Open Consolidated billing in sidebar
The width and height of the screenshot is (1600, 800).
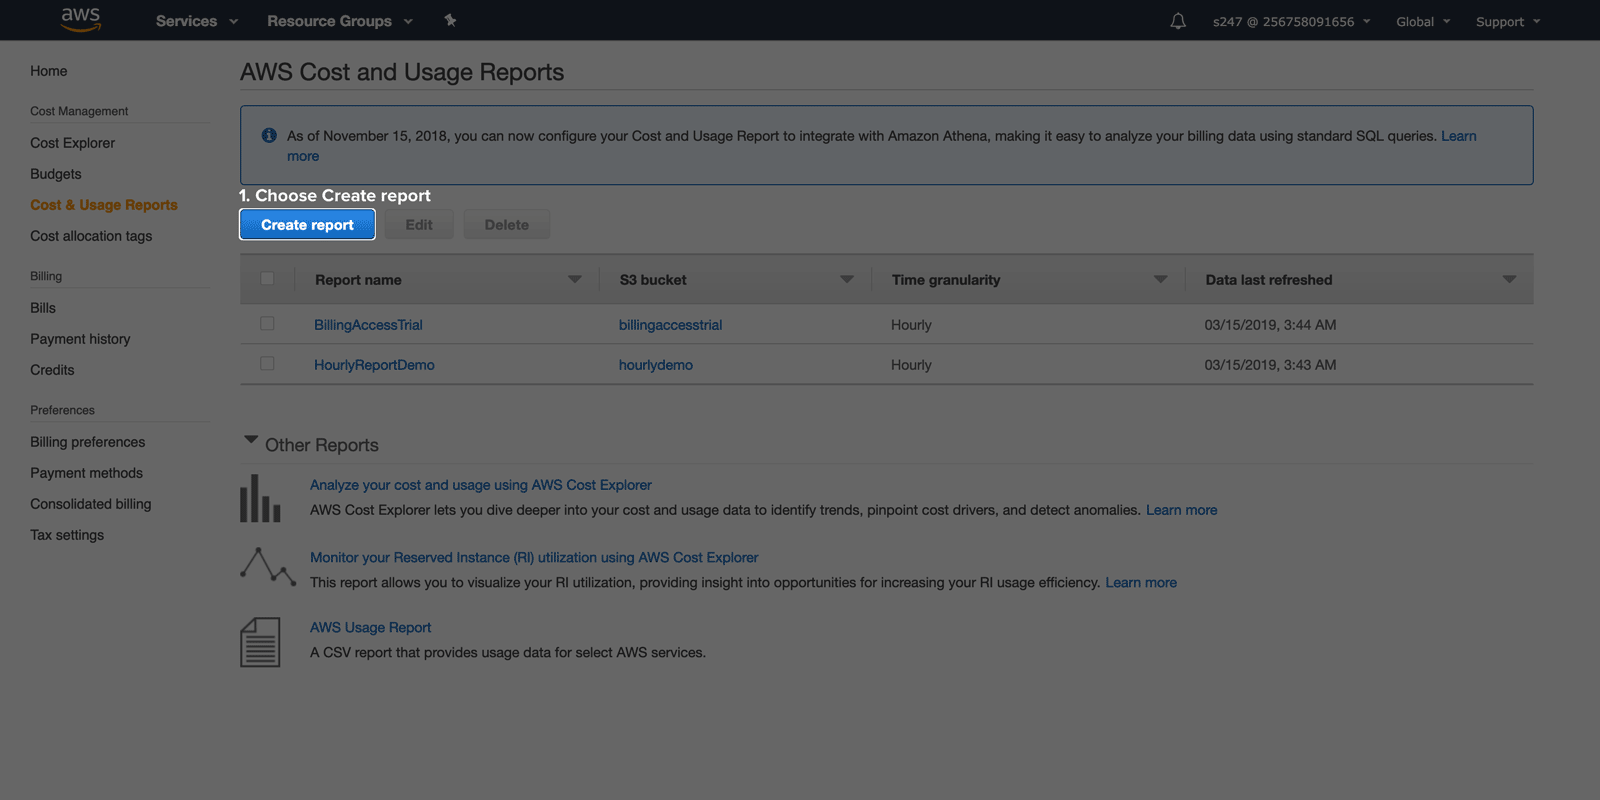point(90,504)
